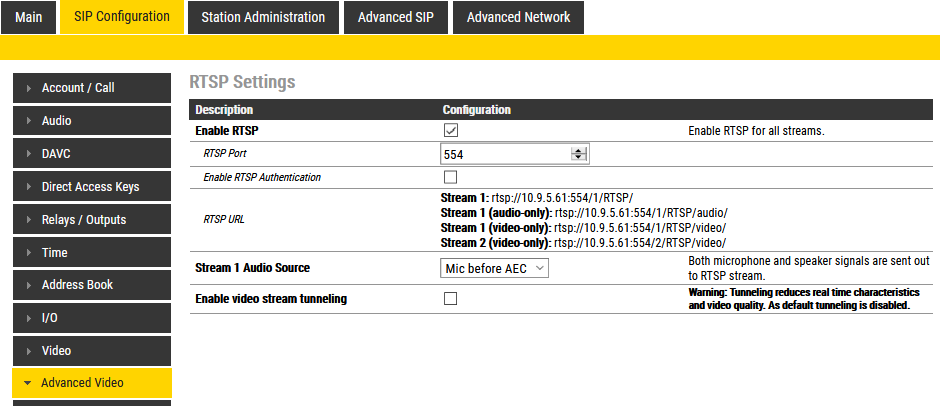Open the Station Administration tab
Screen dimensions: 940x406
click(263, 17)
